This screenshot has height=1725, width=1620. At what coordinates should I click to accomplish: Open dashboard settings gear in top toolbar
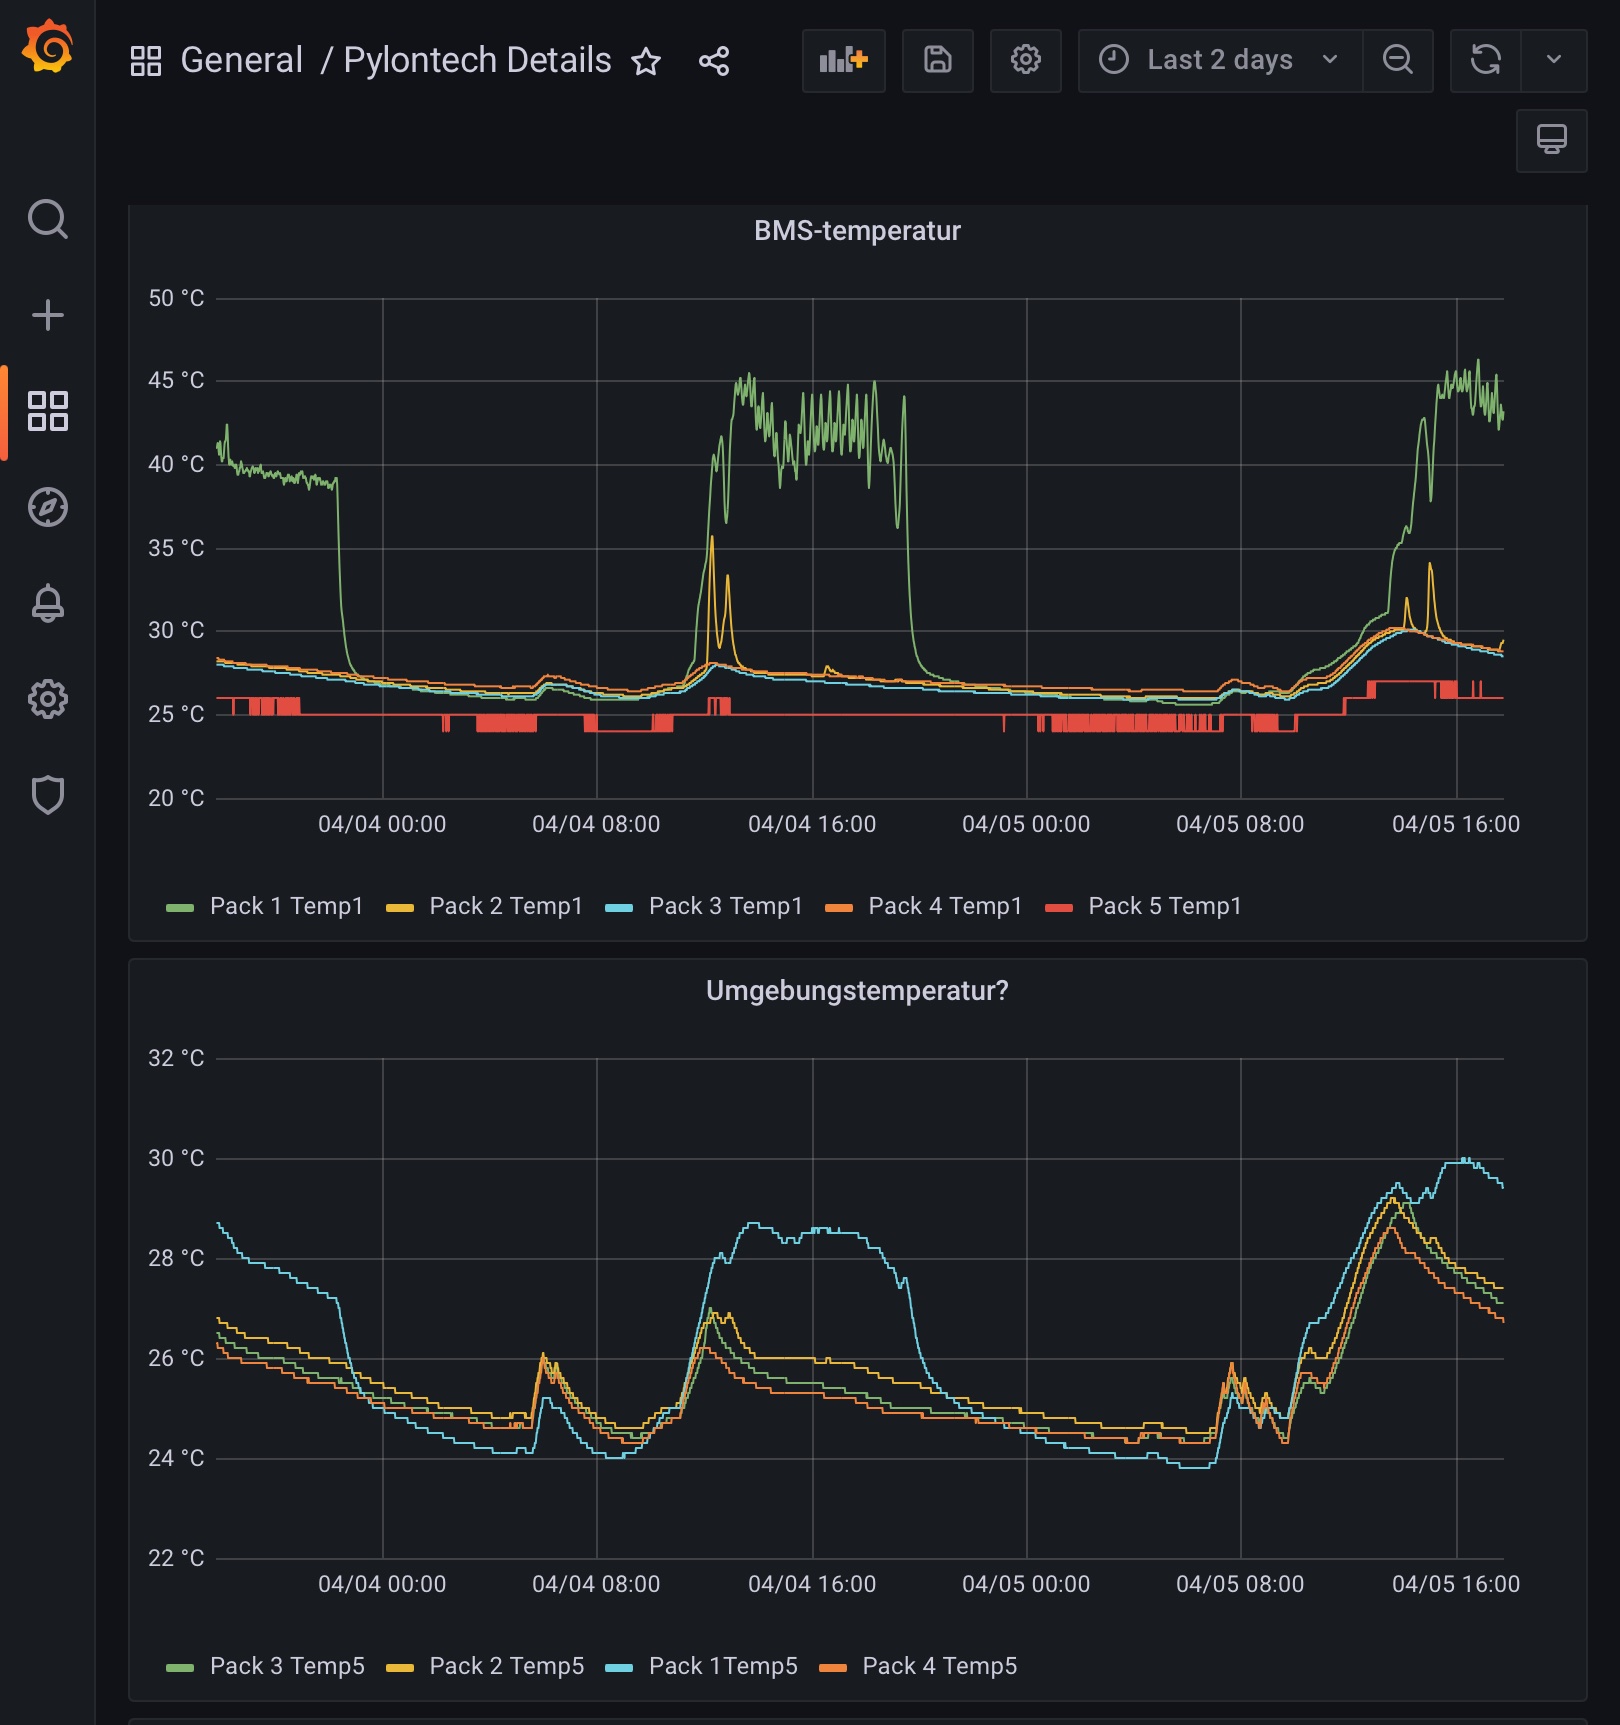click(1025, 61)
